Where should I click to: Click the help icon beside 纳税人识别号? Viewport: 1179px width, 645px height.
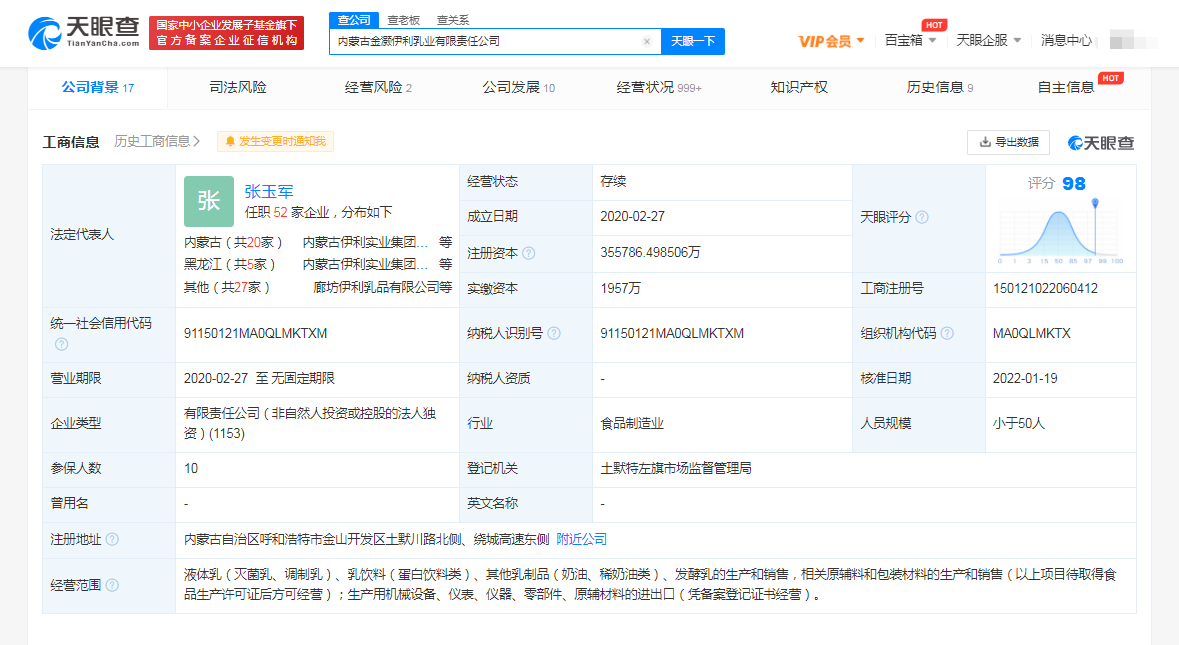click(x=553, y=333)
